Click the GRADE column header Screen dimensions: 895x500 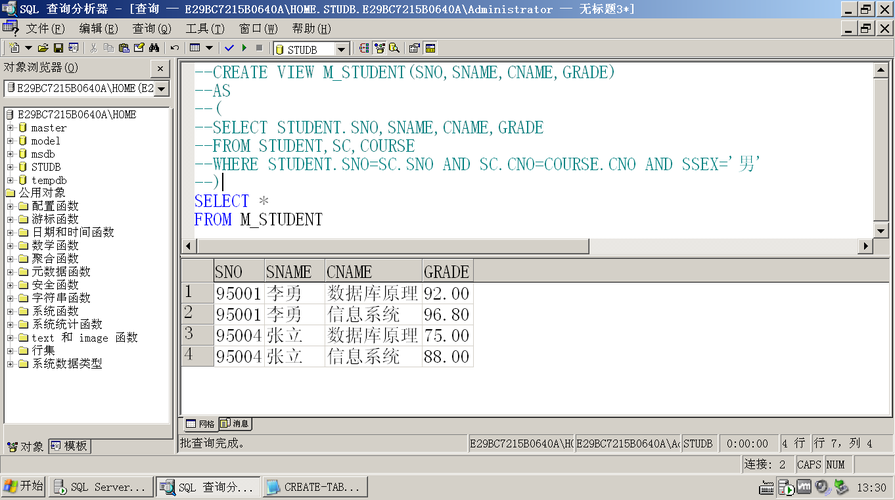tap(448, 272)
